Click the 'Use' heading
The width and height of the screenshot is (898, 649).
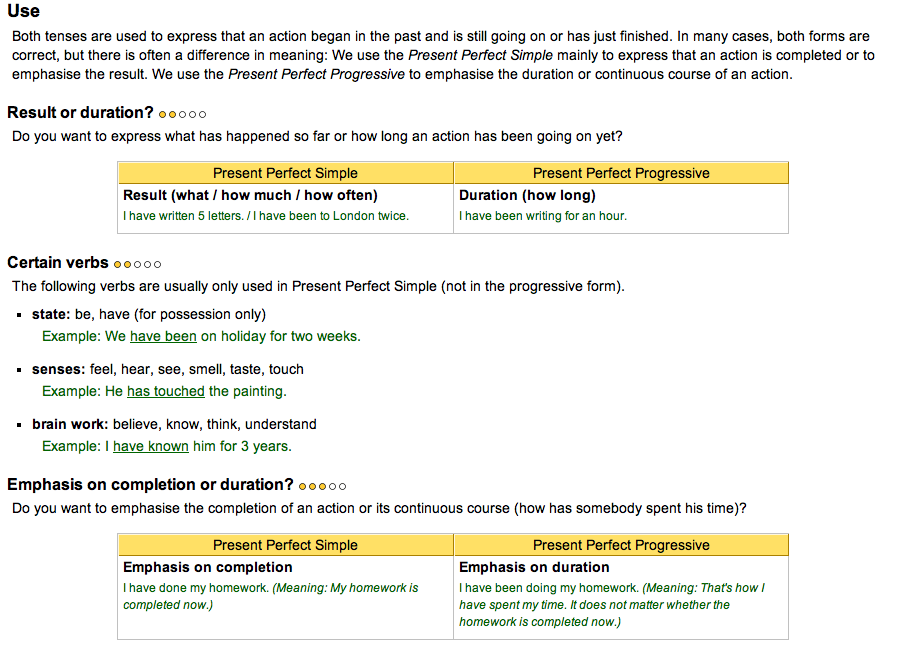click(23, 10)
